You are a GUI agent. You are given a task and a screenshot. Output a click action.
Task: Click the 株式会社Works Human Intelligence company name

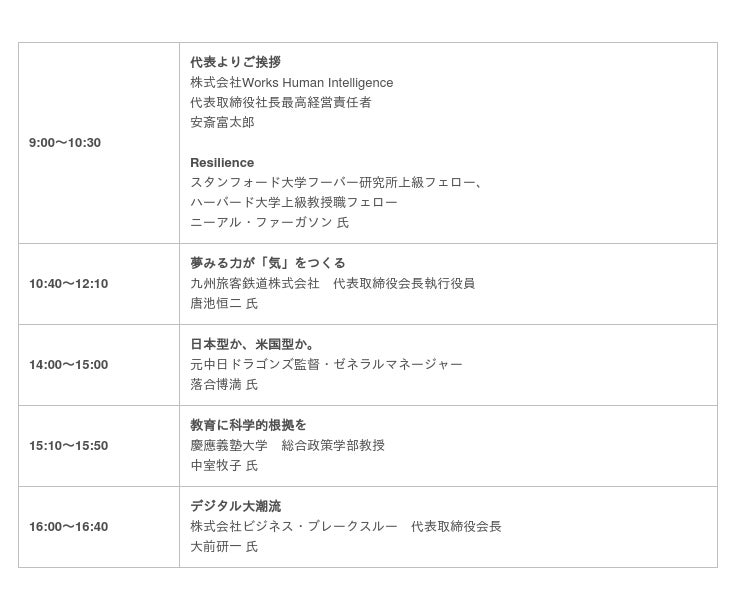(291, 82)
